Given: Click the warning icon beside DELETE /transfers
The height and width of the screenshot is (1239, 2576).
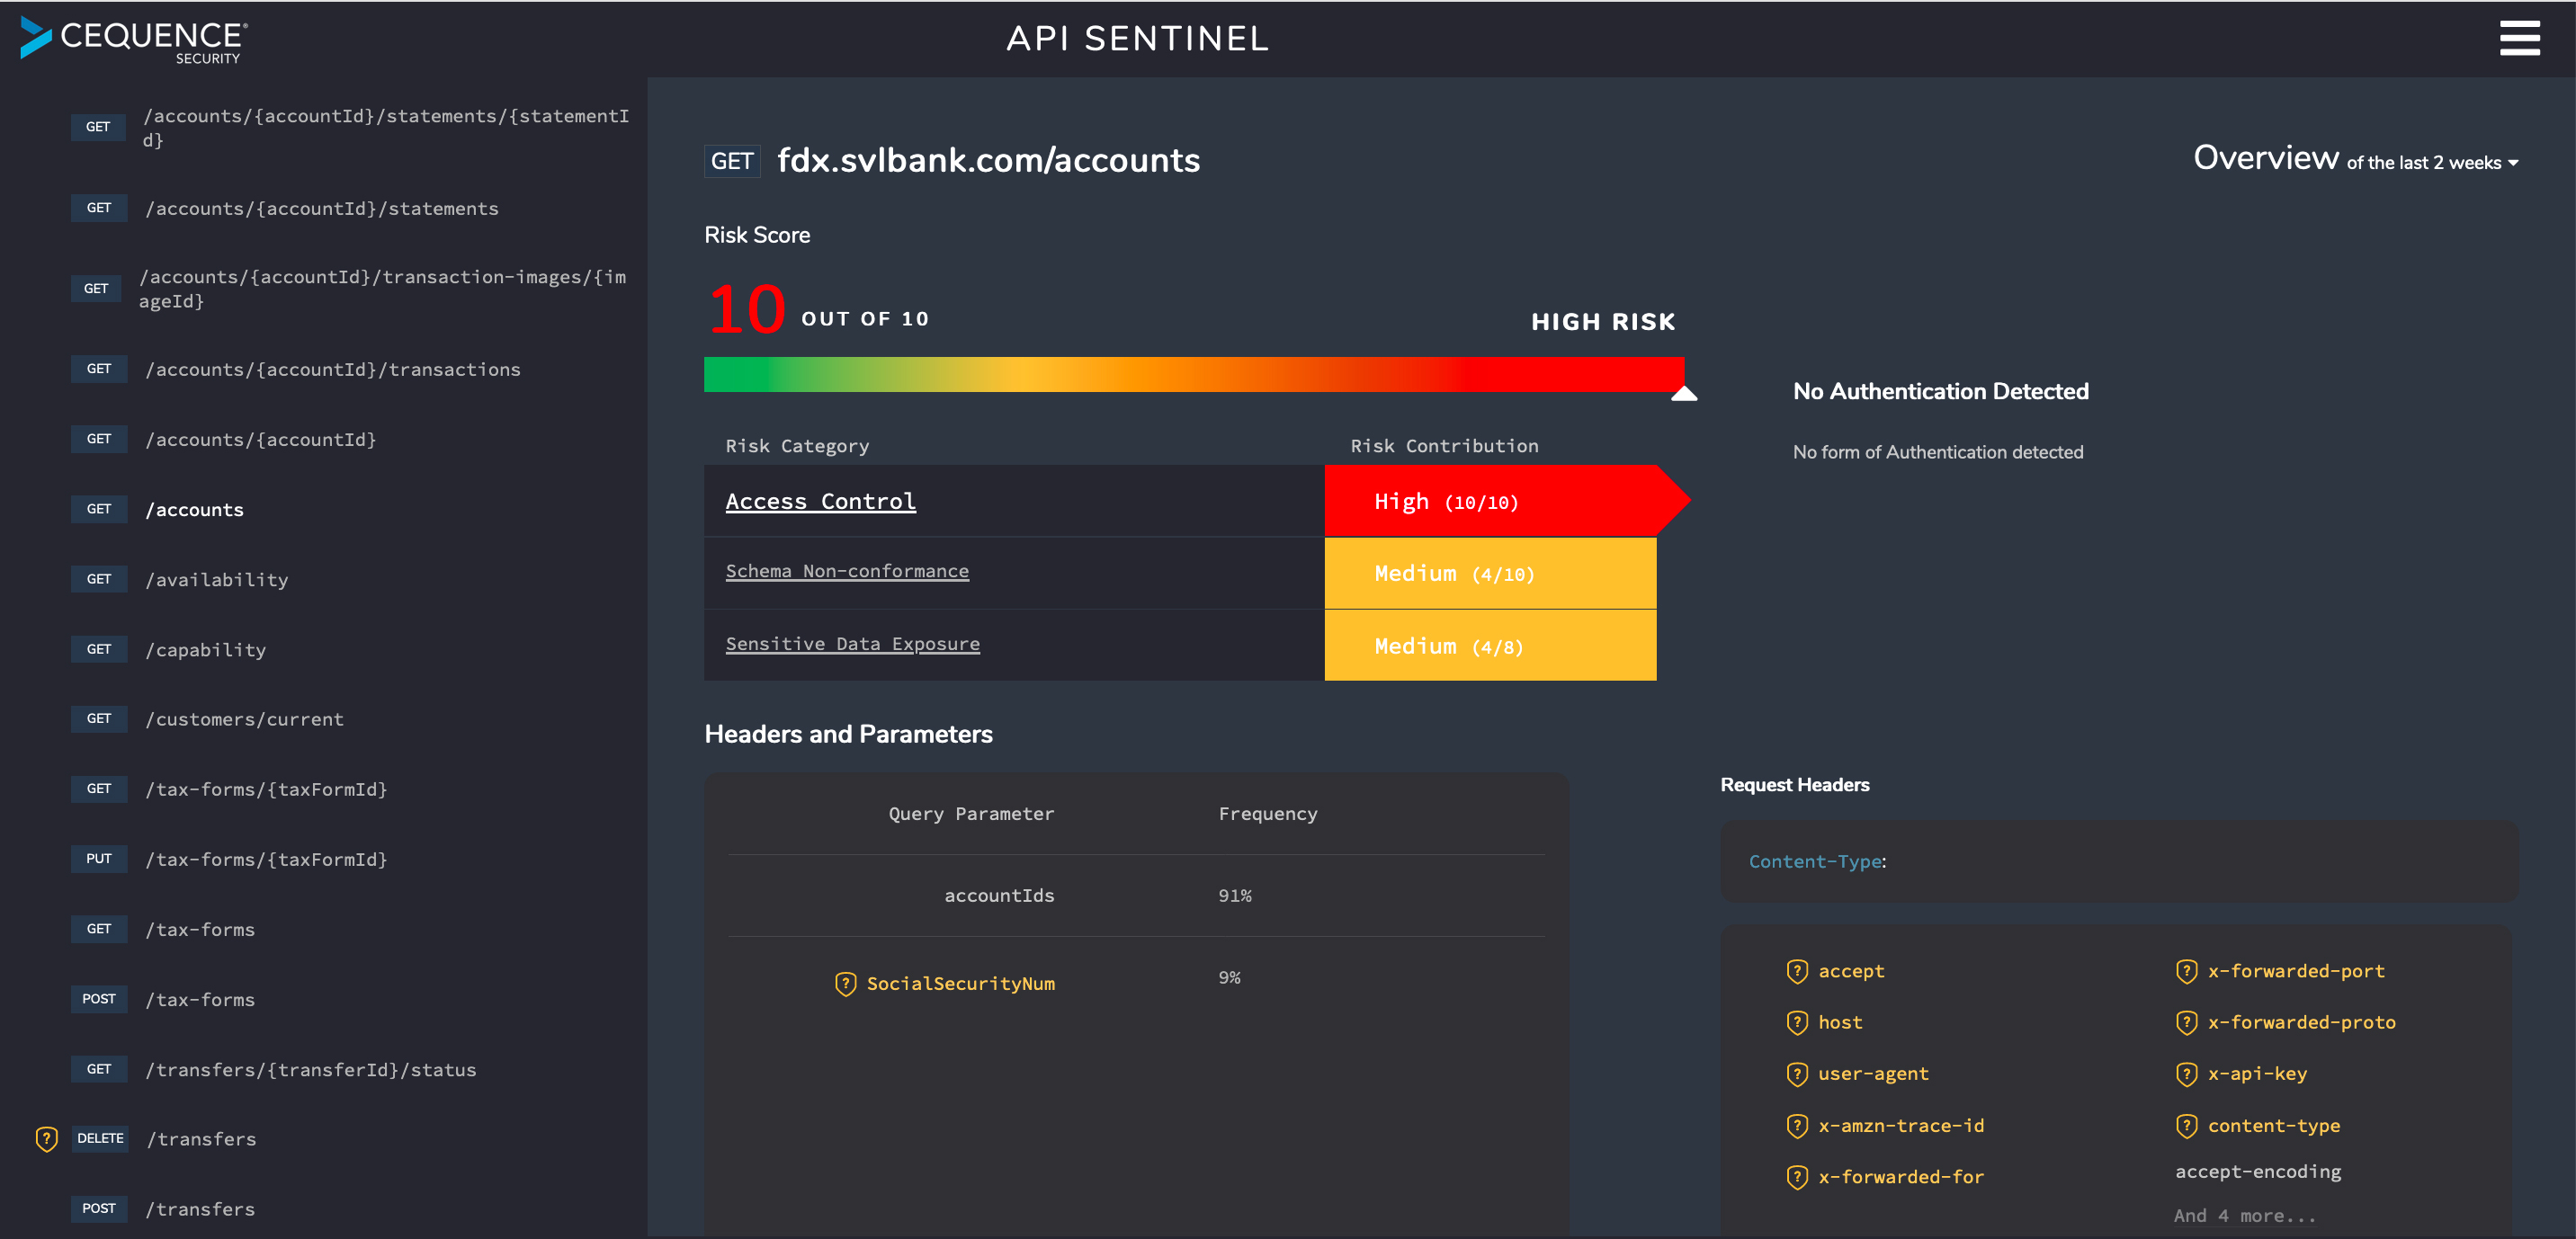Looking at the screenshot, I should tap(46, 1138).
